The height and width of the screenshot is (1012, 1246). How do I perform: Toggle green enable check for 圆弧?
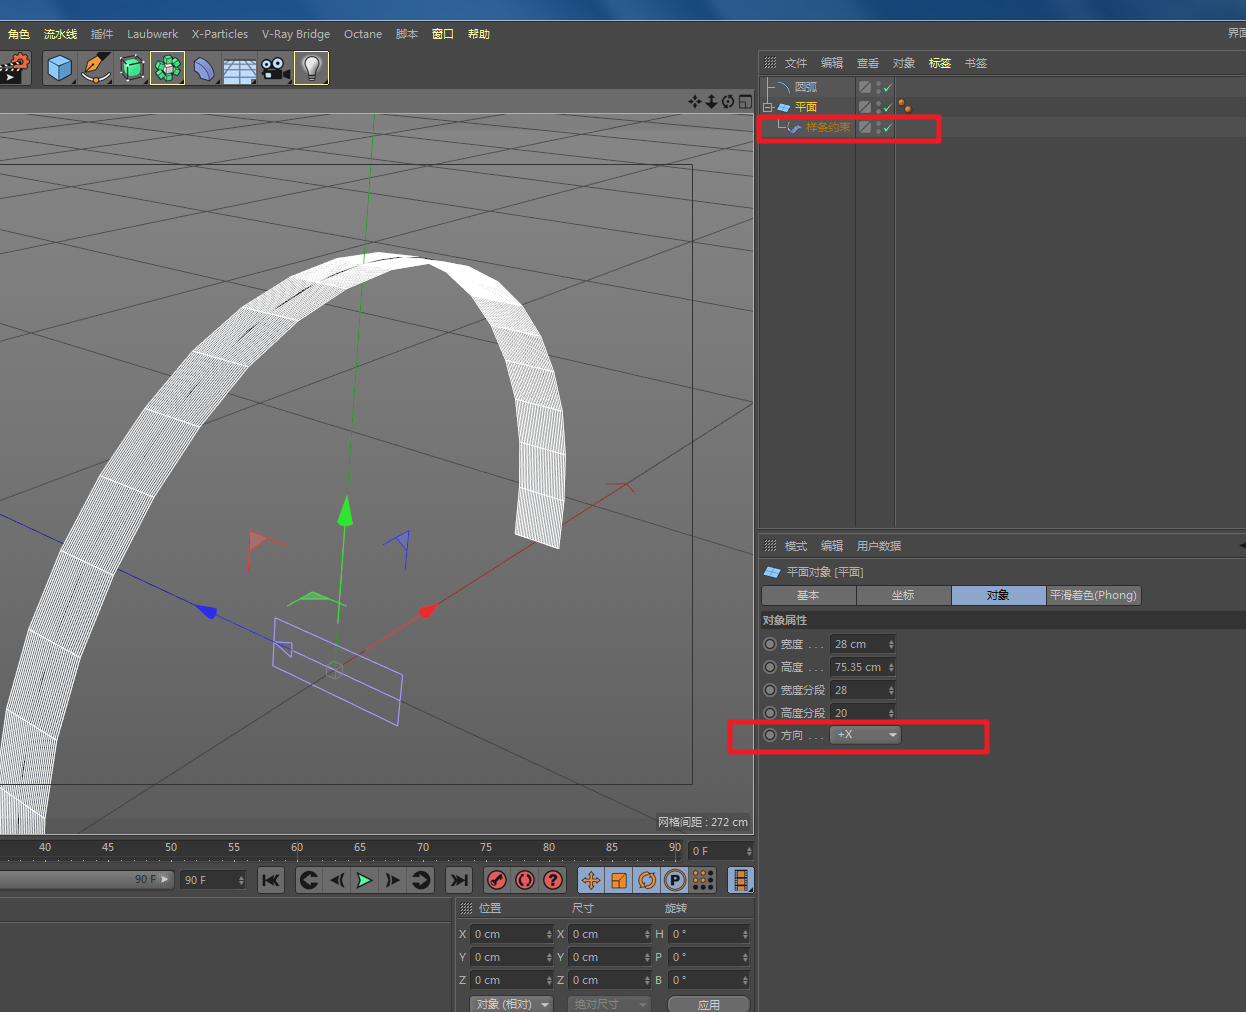click(x=887, y=88)
